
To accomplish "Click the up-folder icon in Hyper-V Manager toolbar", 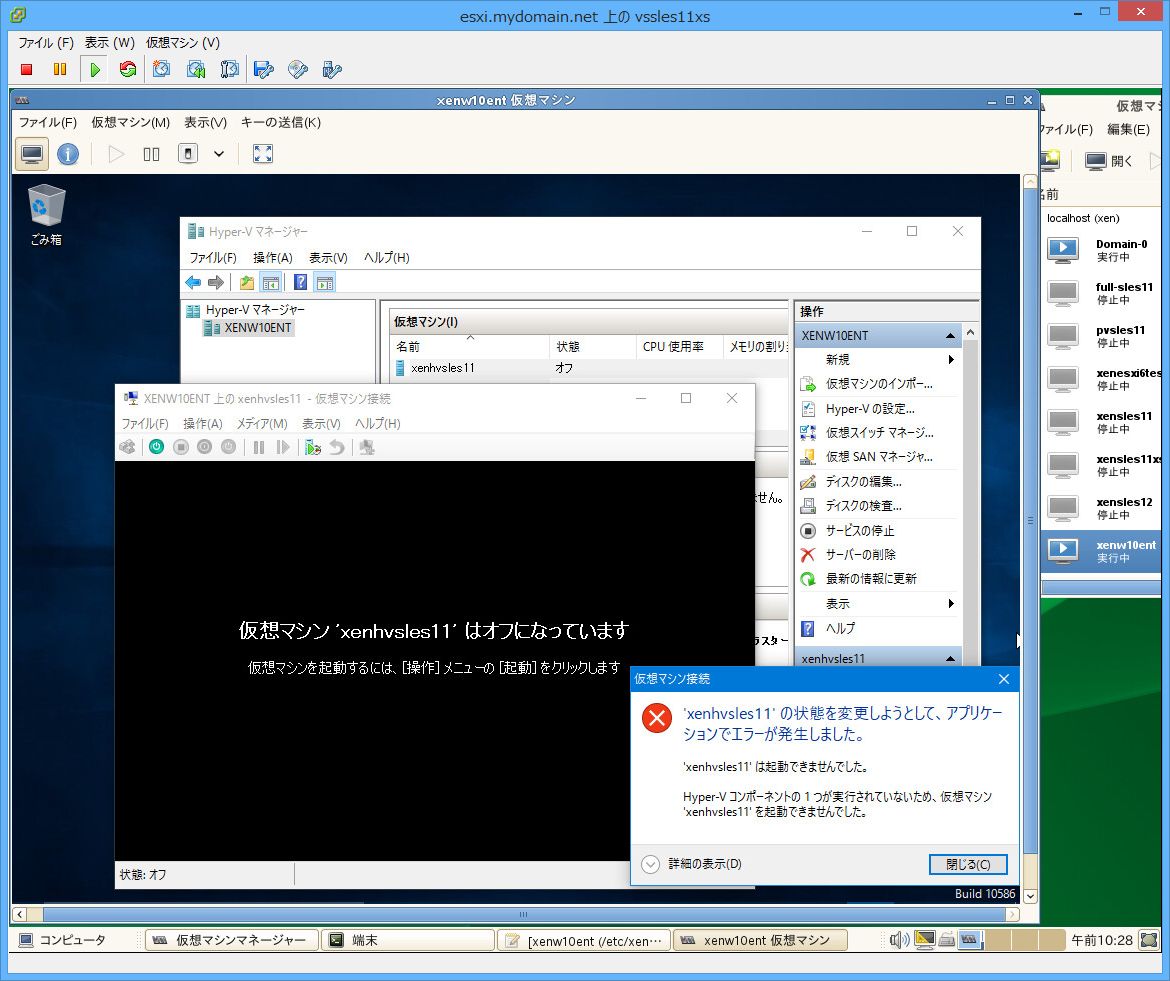I will [x=247, y=283].
